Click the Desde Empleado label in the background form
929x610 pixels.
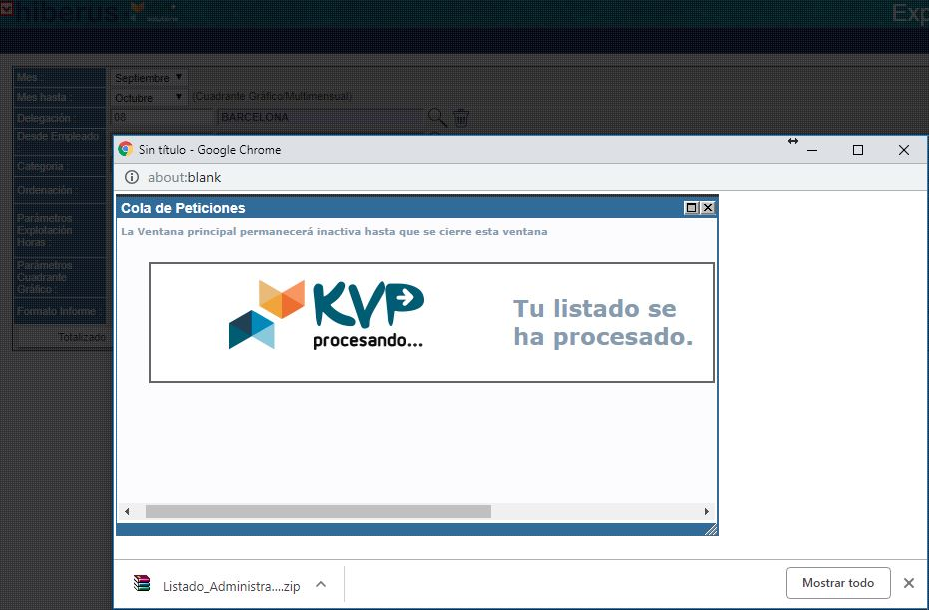pos(57,136)
